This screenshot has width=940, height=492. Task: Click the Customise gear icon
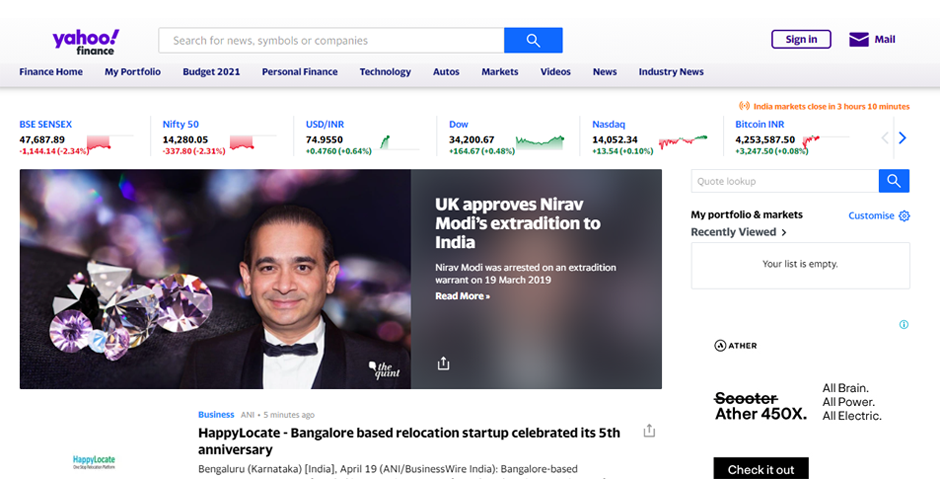coord(904,216)
